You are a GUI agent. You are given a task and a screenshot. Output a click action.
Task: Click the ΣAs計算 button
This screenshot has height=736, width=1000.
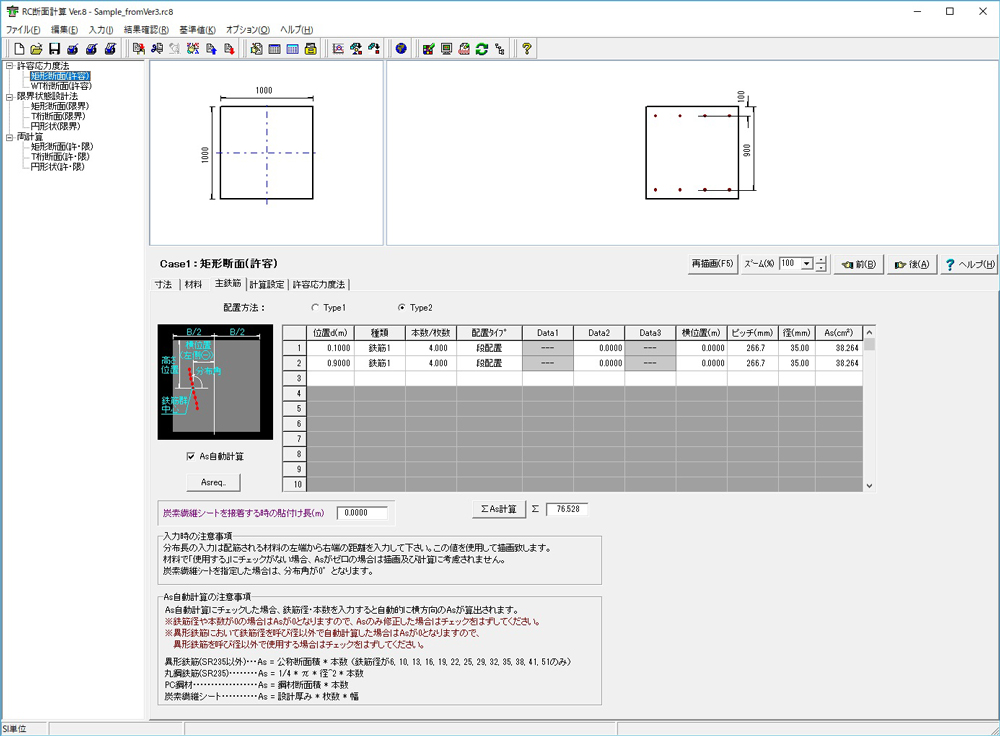(x=499, y=509)
